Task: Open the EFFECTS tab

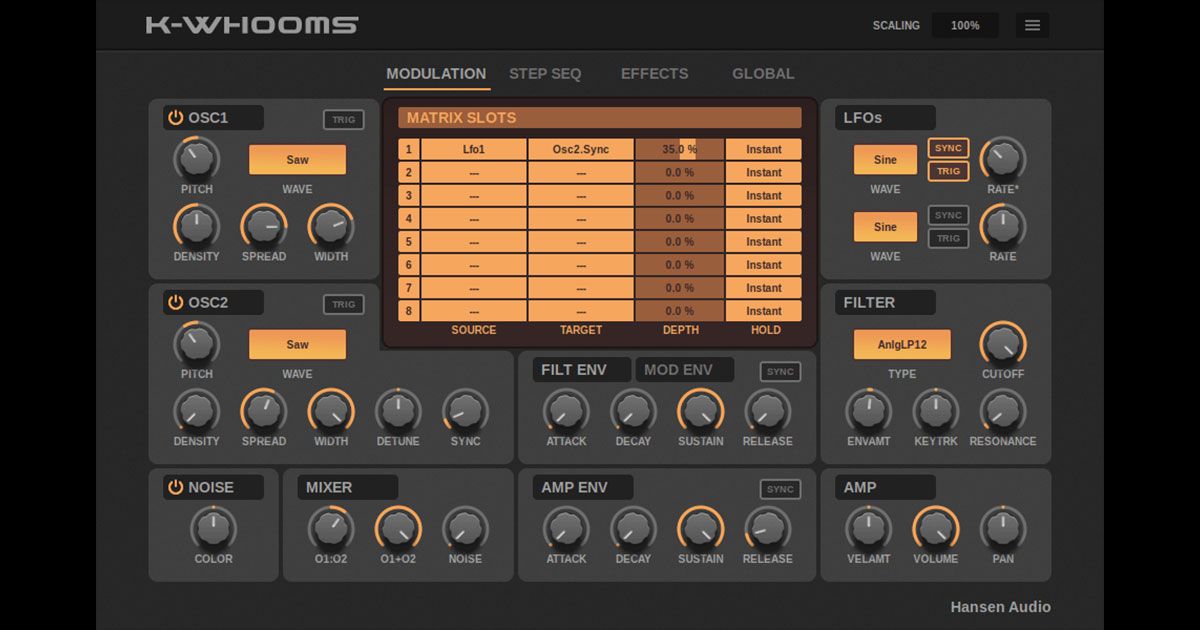Action: (654, 73)
